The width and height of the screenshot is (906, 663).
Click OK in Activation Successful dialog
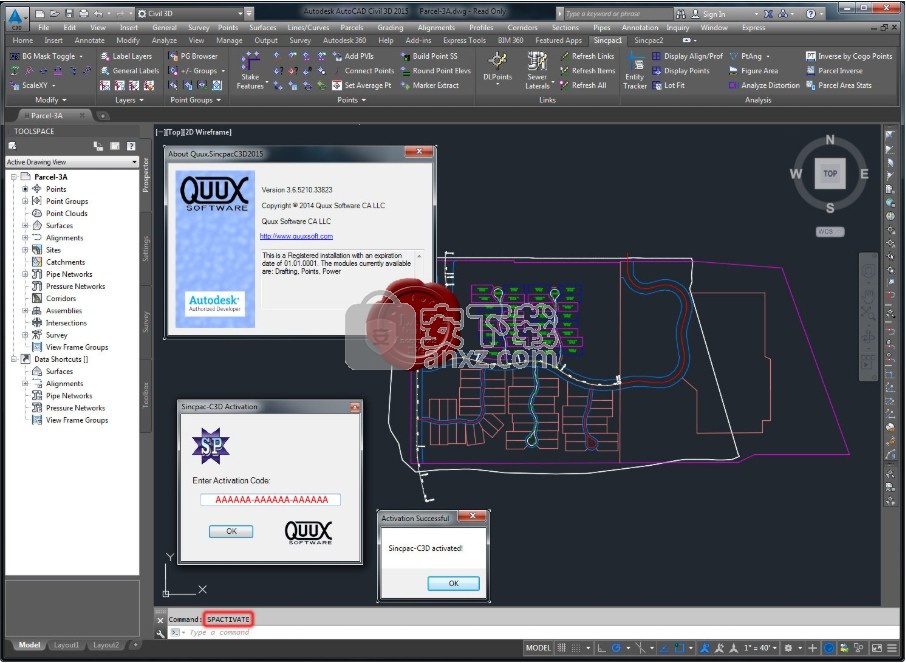pyautogui.click(x=454, y=583)
